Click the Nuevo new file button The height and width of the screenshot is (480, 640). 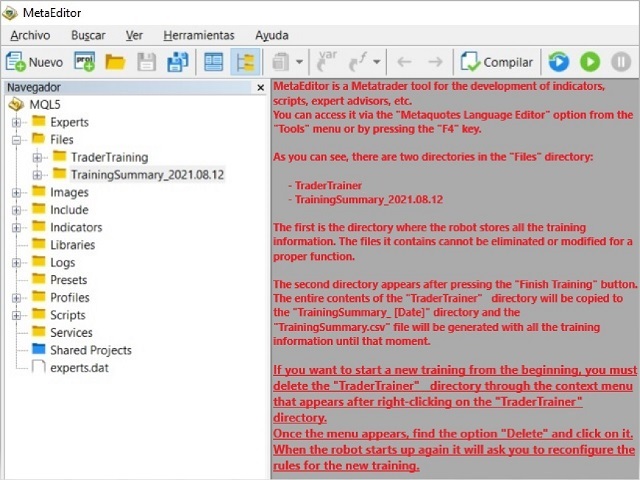click(35, 62)
